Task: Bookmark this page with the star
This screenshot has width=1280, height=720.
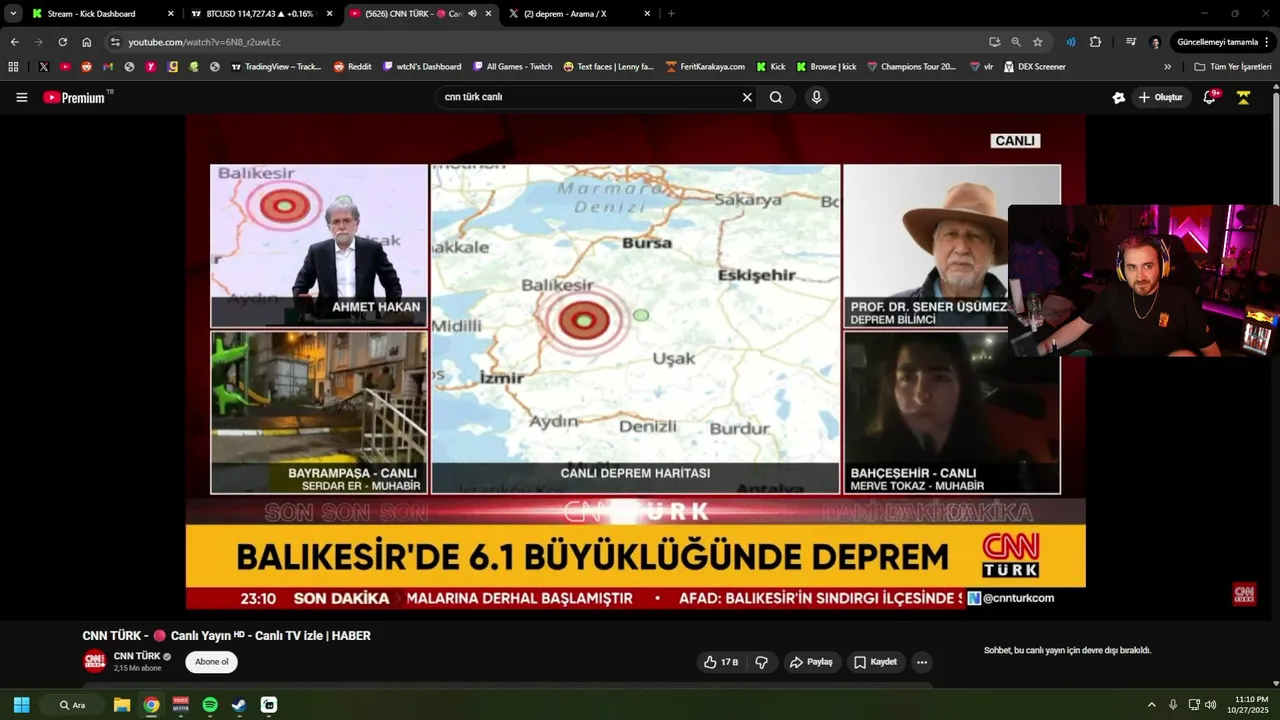Action: (1038, 42)
